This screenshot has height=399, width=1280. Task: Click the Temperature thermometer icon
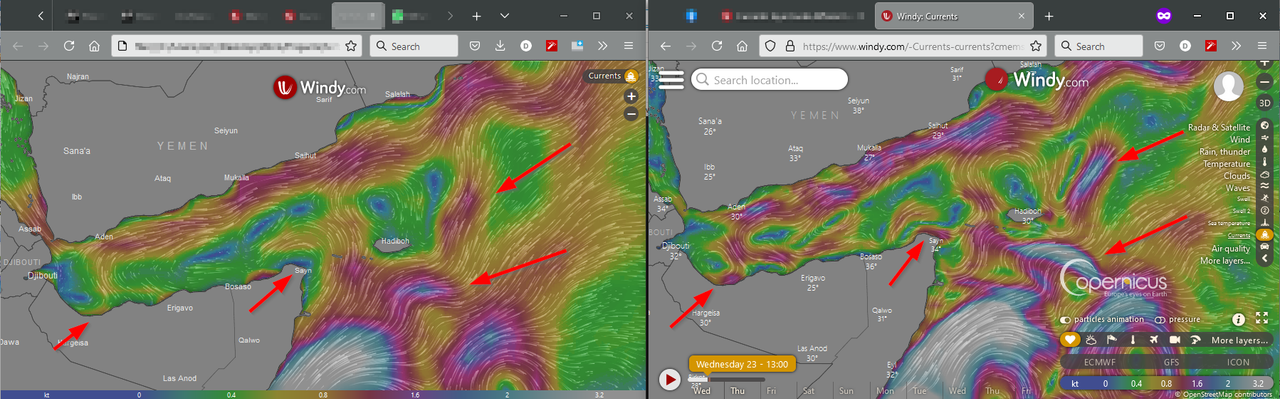point(1264,162)
